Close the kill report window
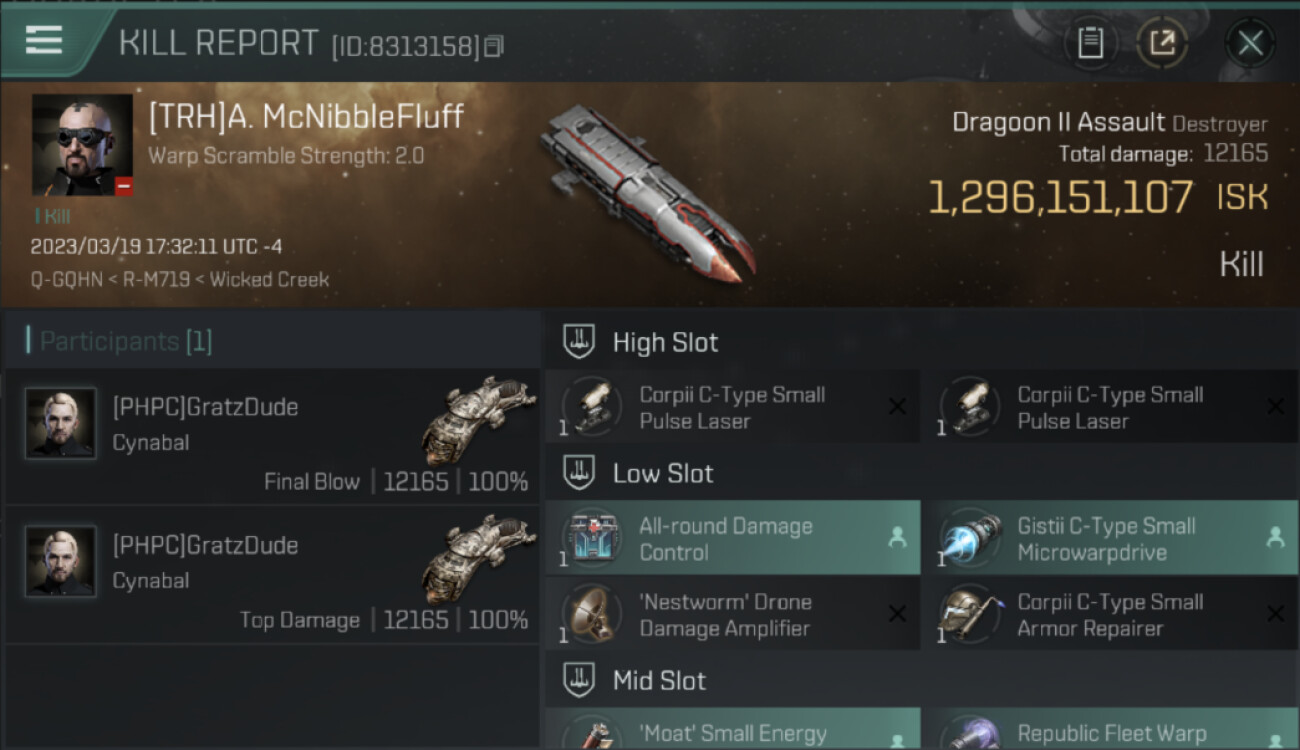The width and height of the screenshot is (1300, 750). 1250,43
